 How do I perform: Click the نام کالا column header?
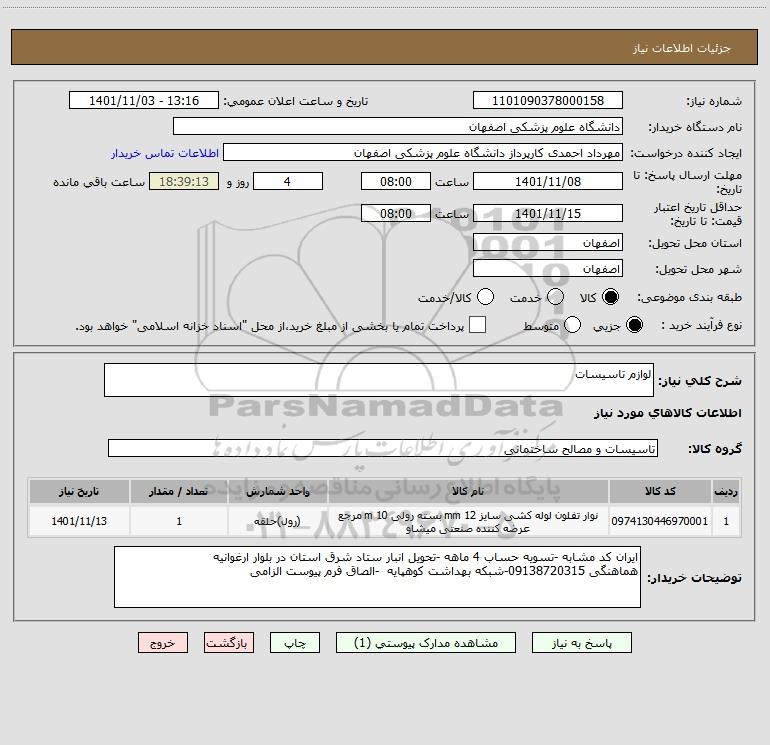click(x=468, y=491)
